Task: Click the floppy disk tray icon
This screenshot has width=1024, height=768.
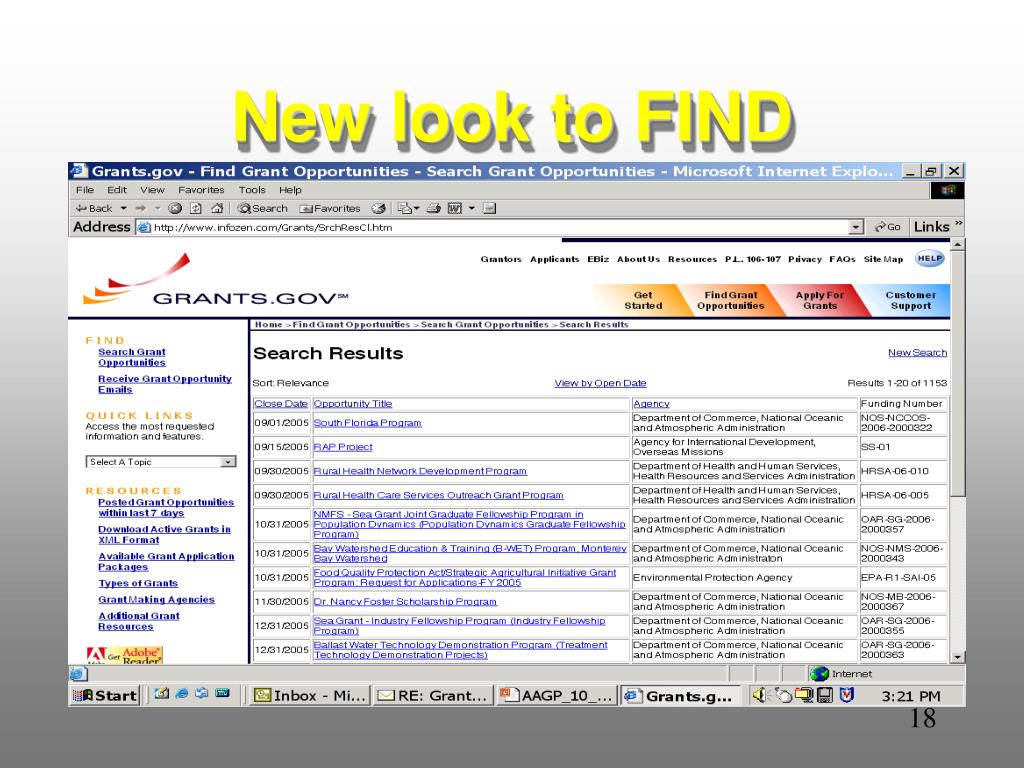Action: (825, 696)
